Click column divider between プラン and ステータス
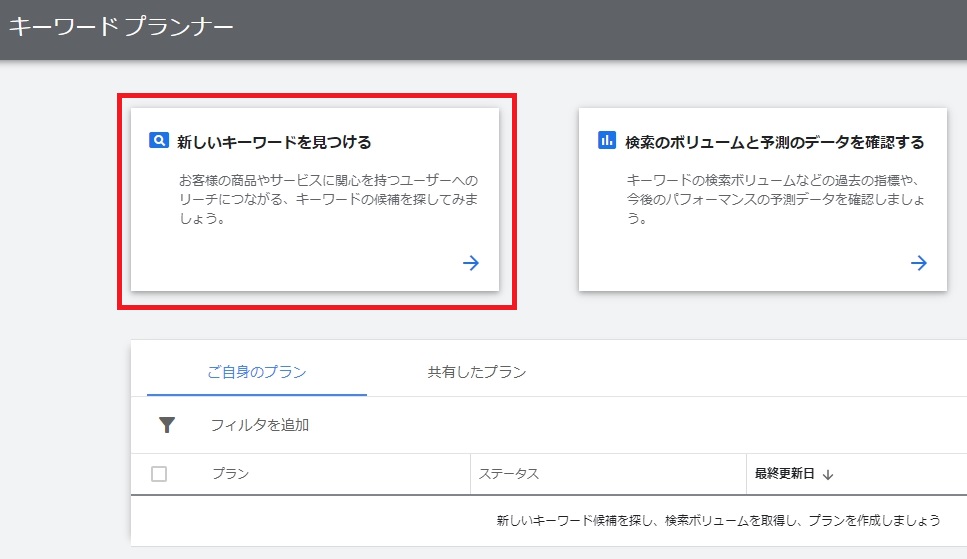 tap(470, 474)
